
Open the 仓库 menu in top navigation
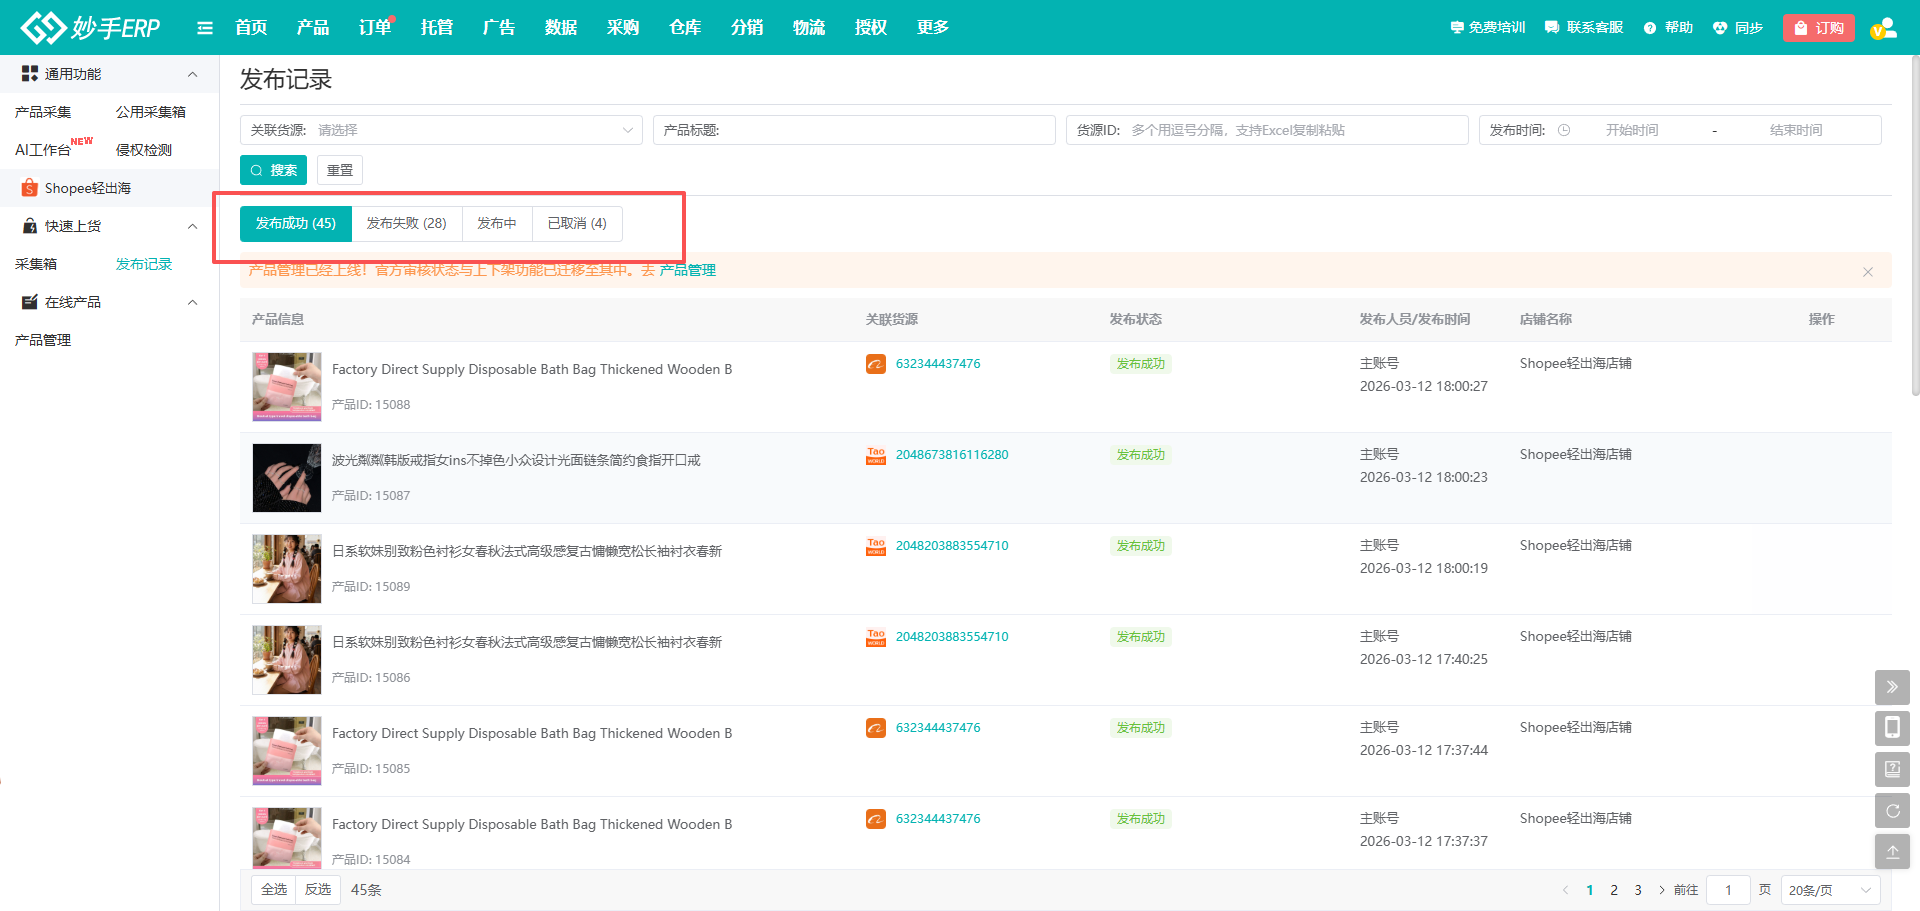[x=685, y=28]
